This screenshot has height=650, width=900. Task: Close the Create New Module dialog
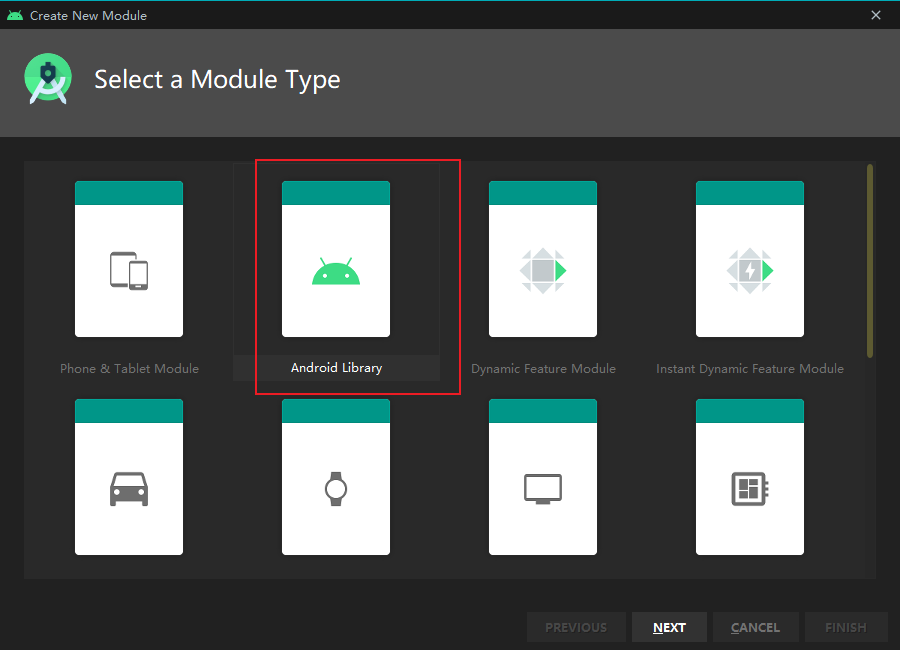point(876,16)
